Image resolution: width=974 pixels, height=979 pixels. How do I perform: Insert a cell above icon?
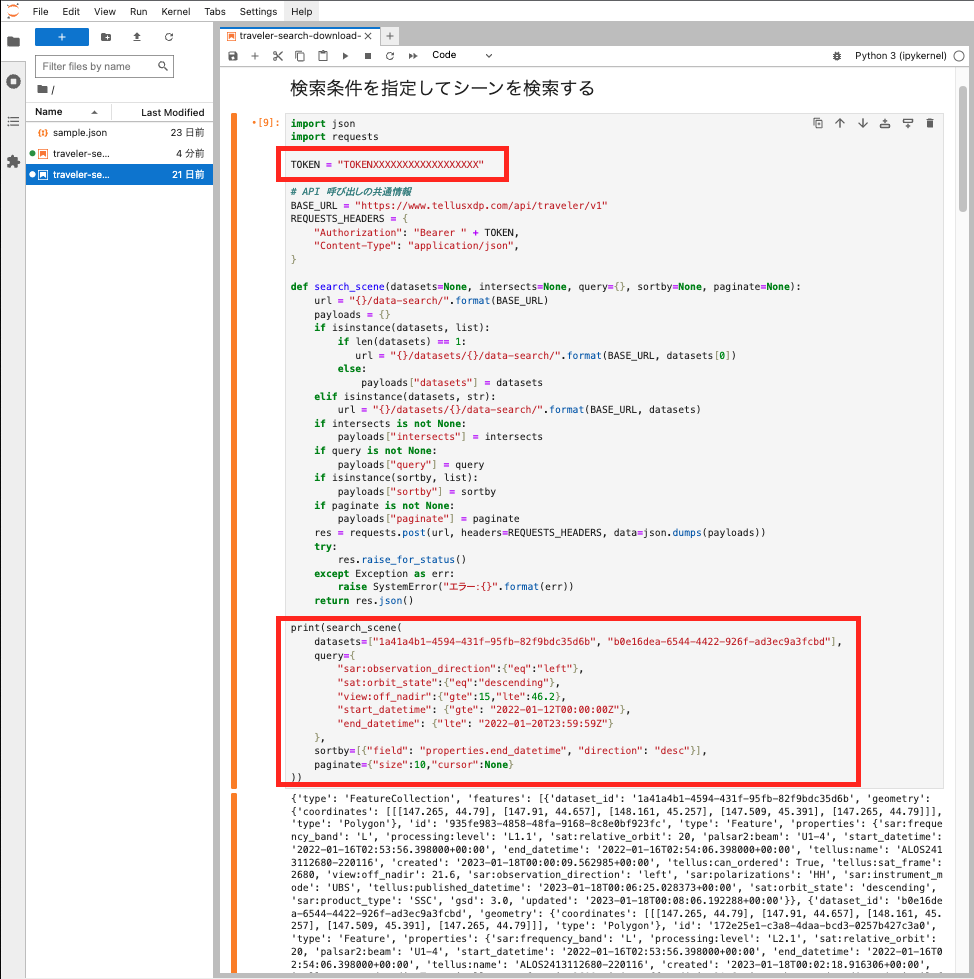[885, 123]
